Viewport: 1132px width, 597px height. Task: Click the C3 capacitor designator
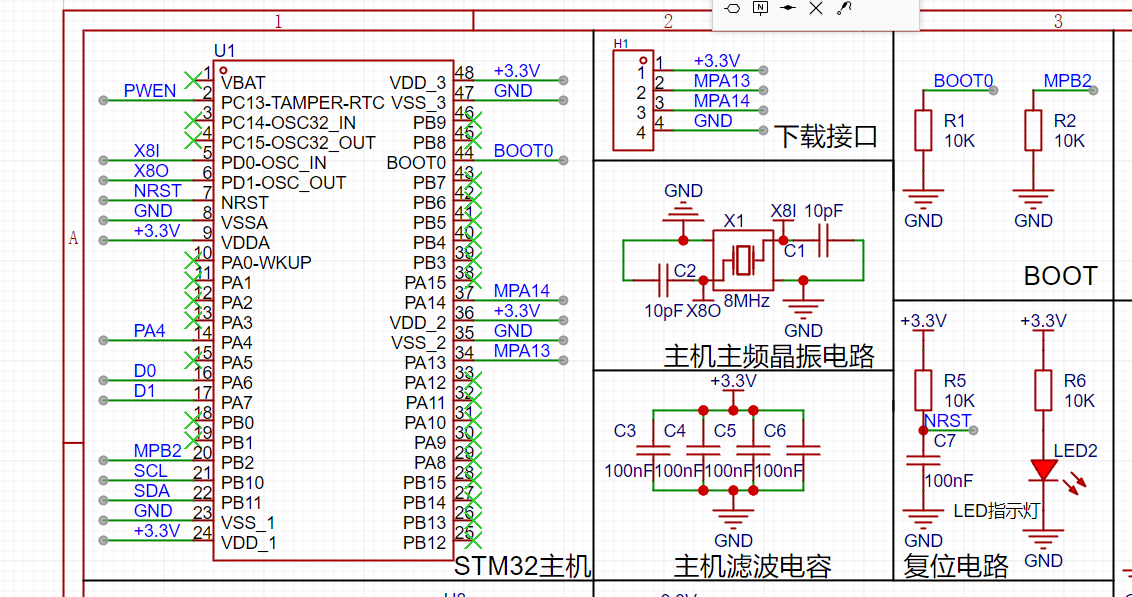[x=624, y=431]
